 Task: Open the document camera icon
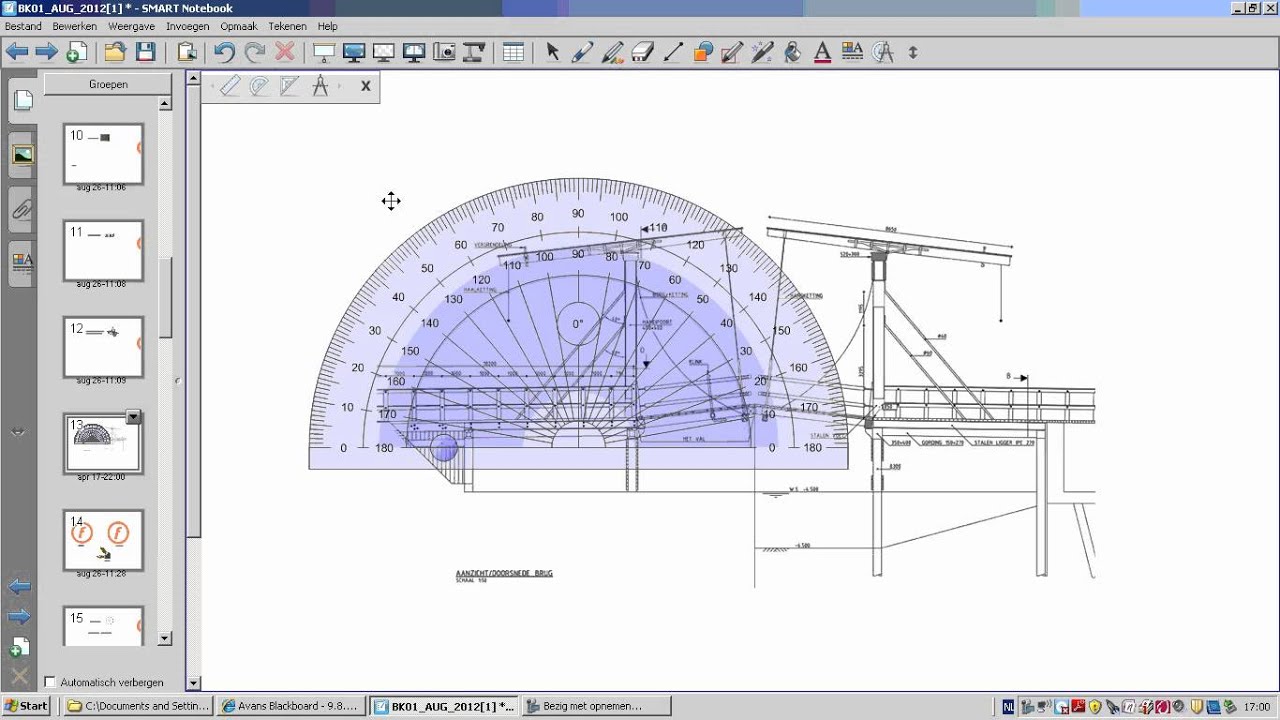tap(474, 52)
